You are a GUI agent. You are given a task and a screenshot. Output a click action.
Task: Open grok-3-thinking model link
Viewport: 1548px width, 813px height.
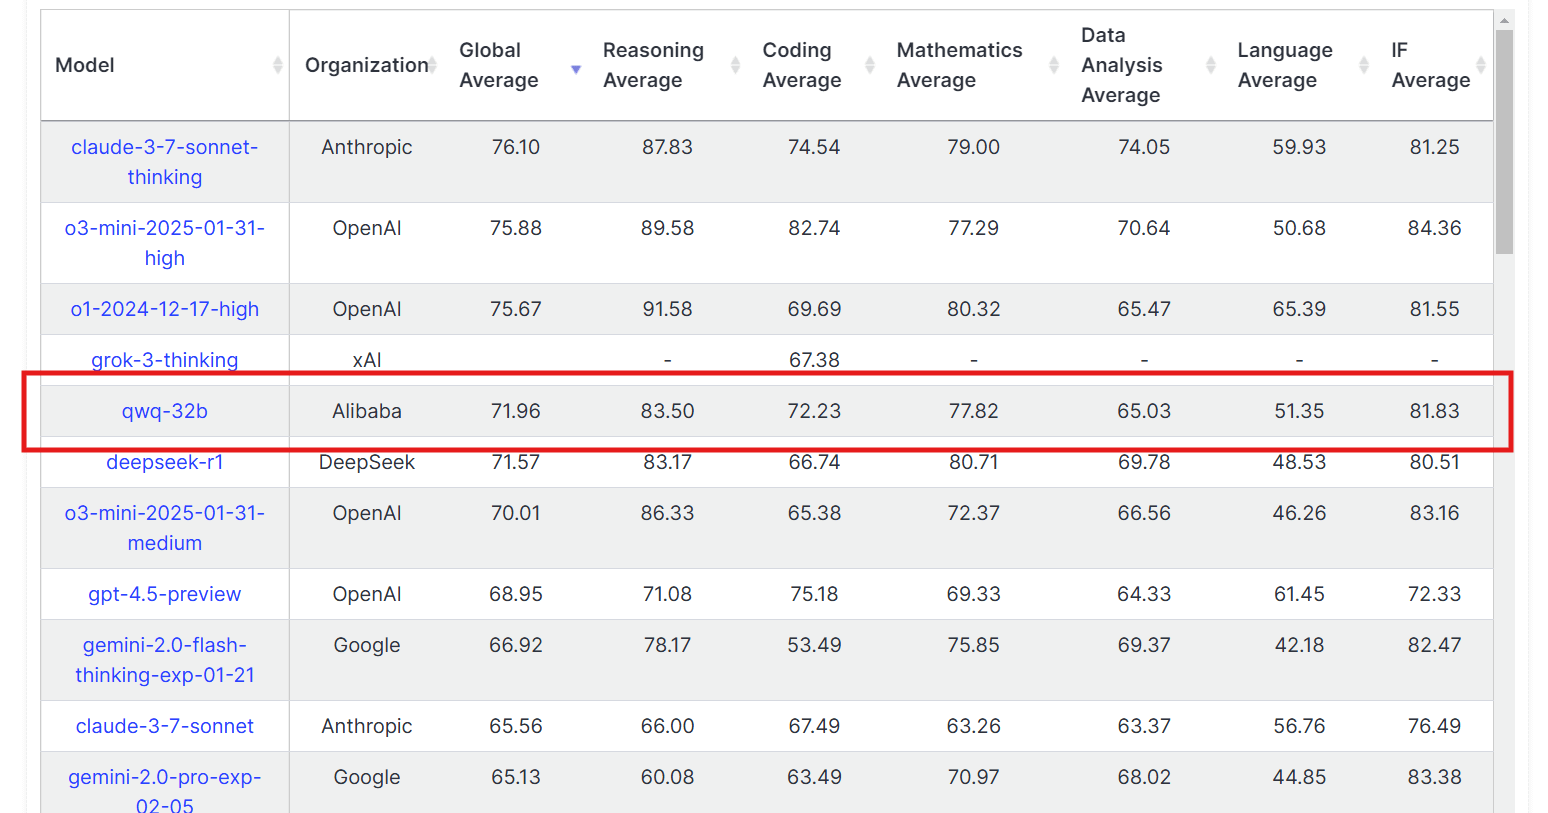pos(165,360)
